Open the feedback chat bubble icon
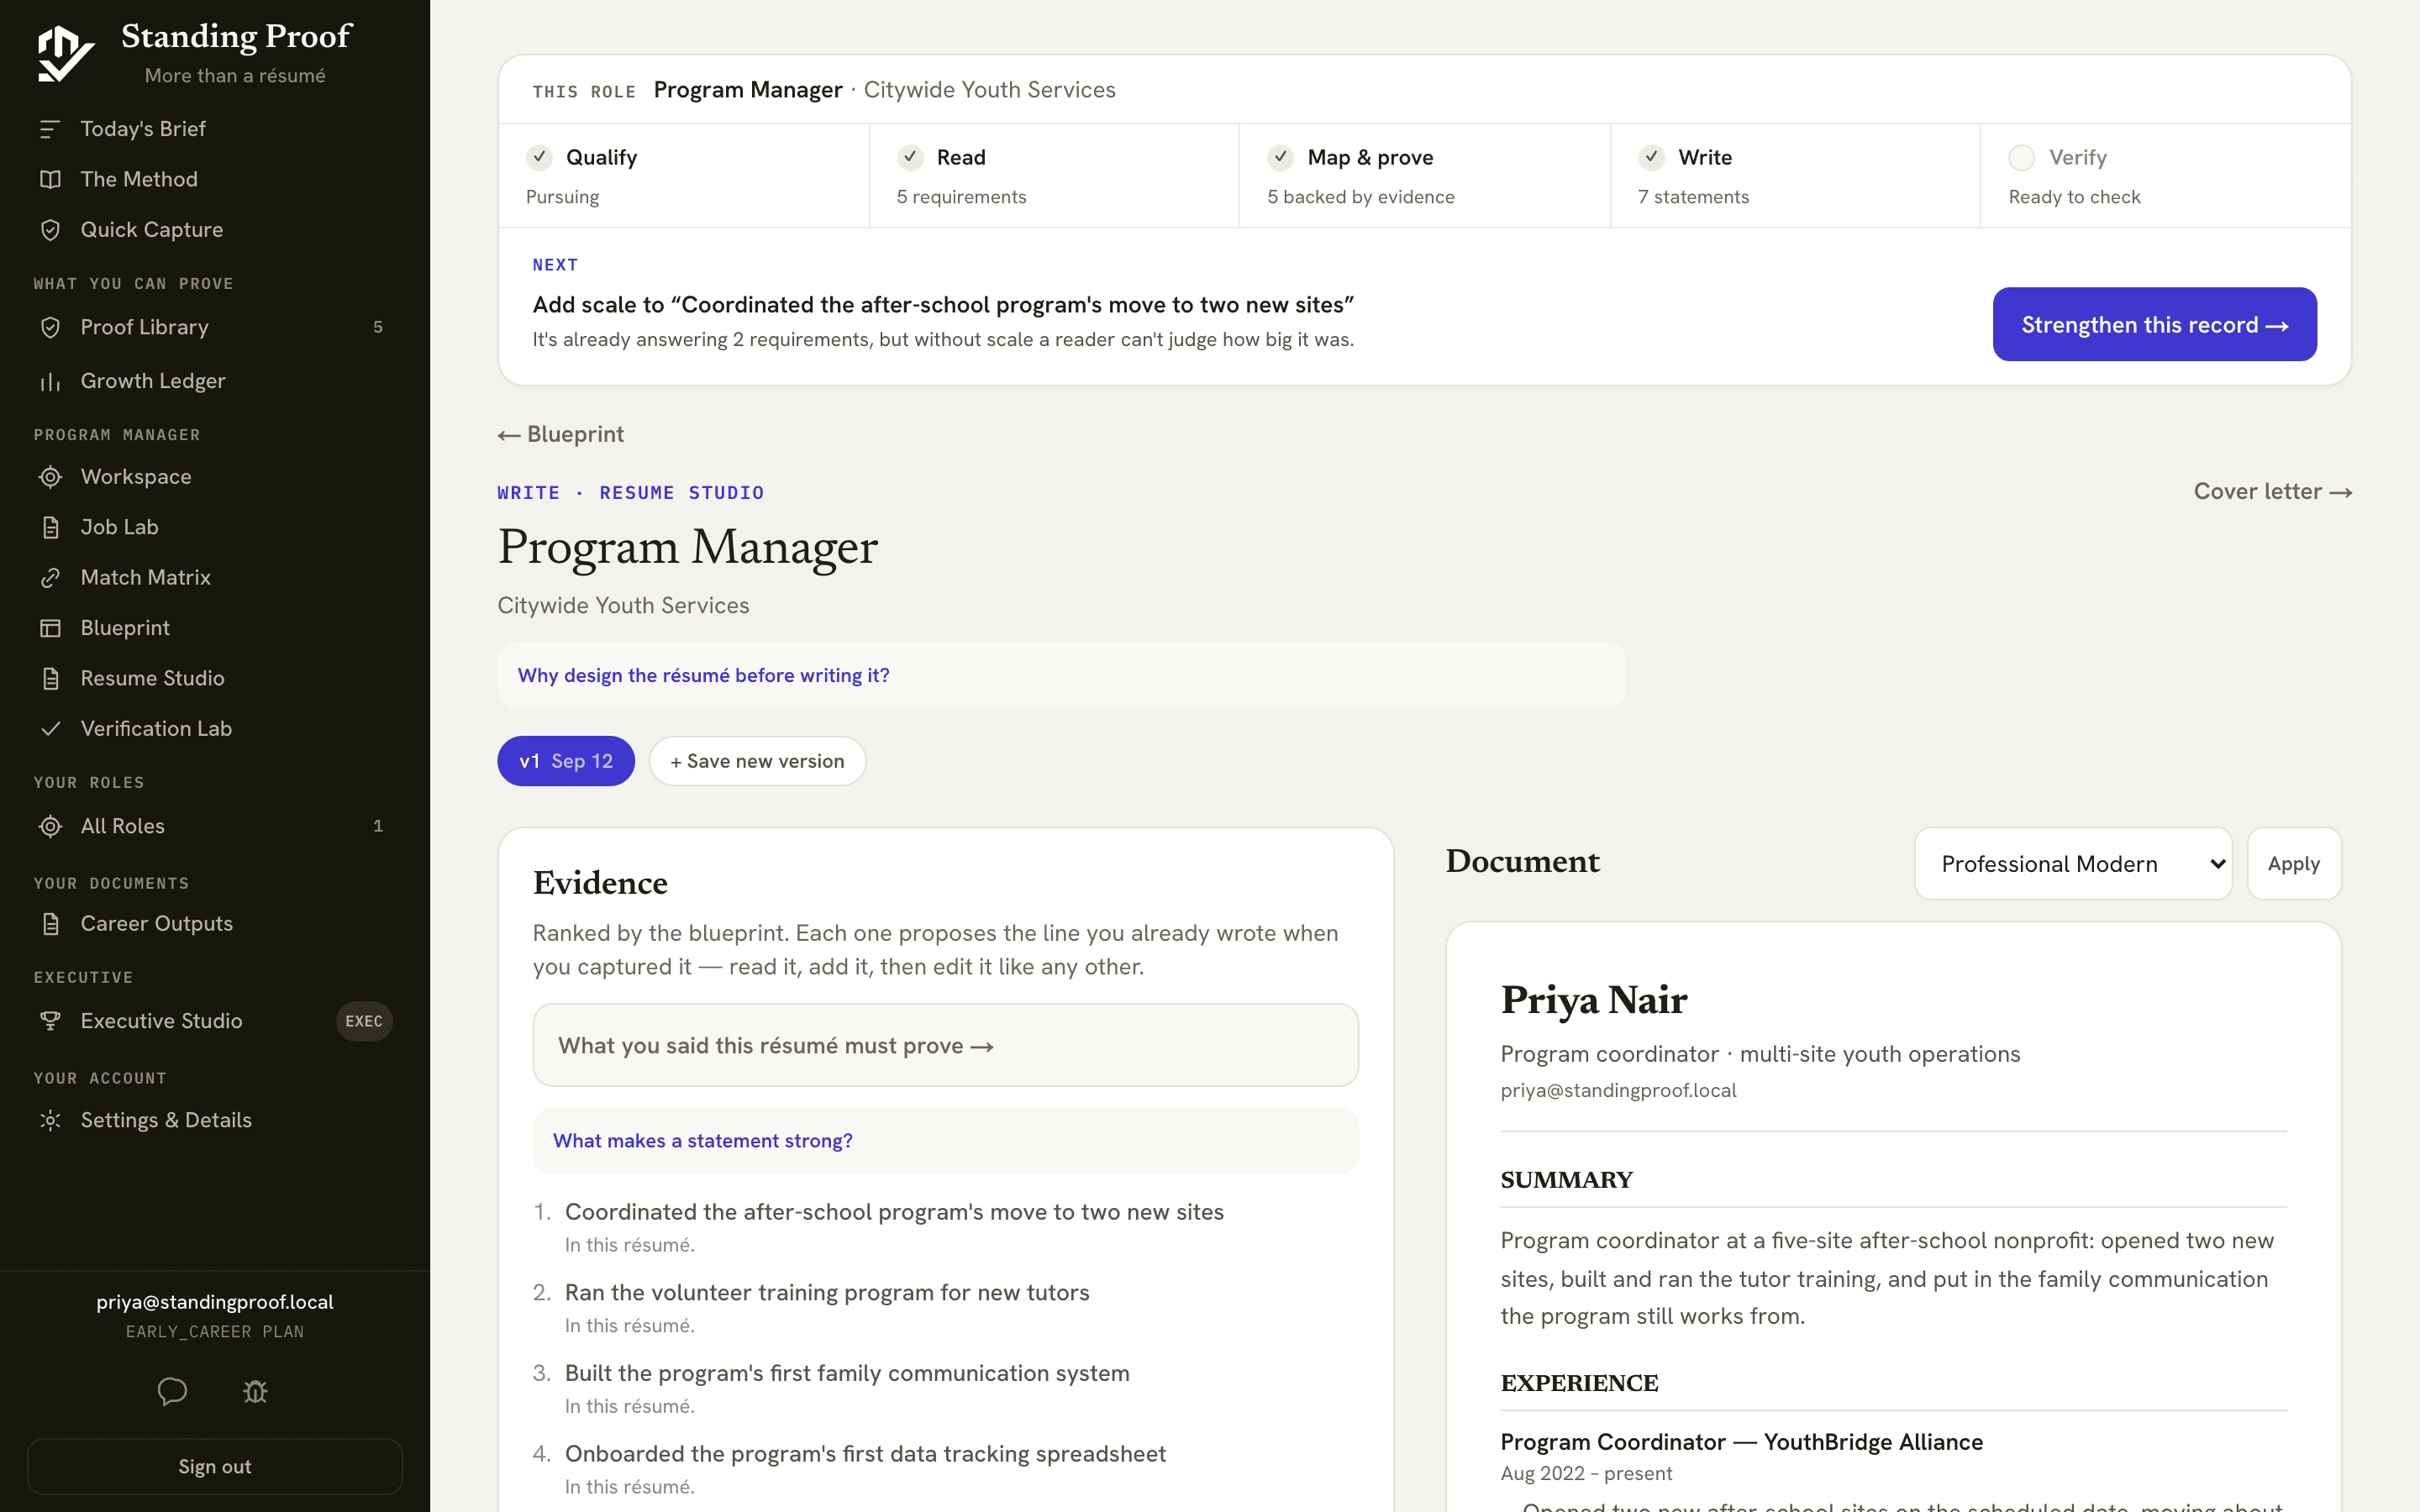This screenshot has width=2420, height=1512. [172, 1391]
